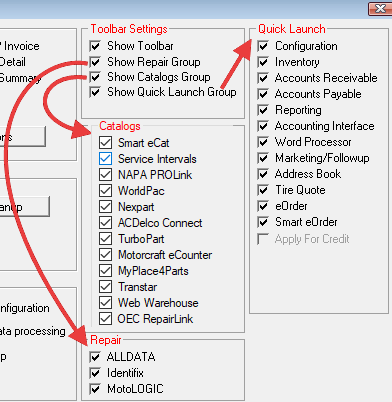
Task: Toggle the Quick Launch Inventory checkbox
Action: pyautogui.click(x=263, y=62)
